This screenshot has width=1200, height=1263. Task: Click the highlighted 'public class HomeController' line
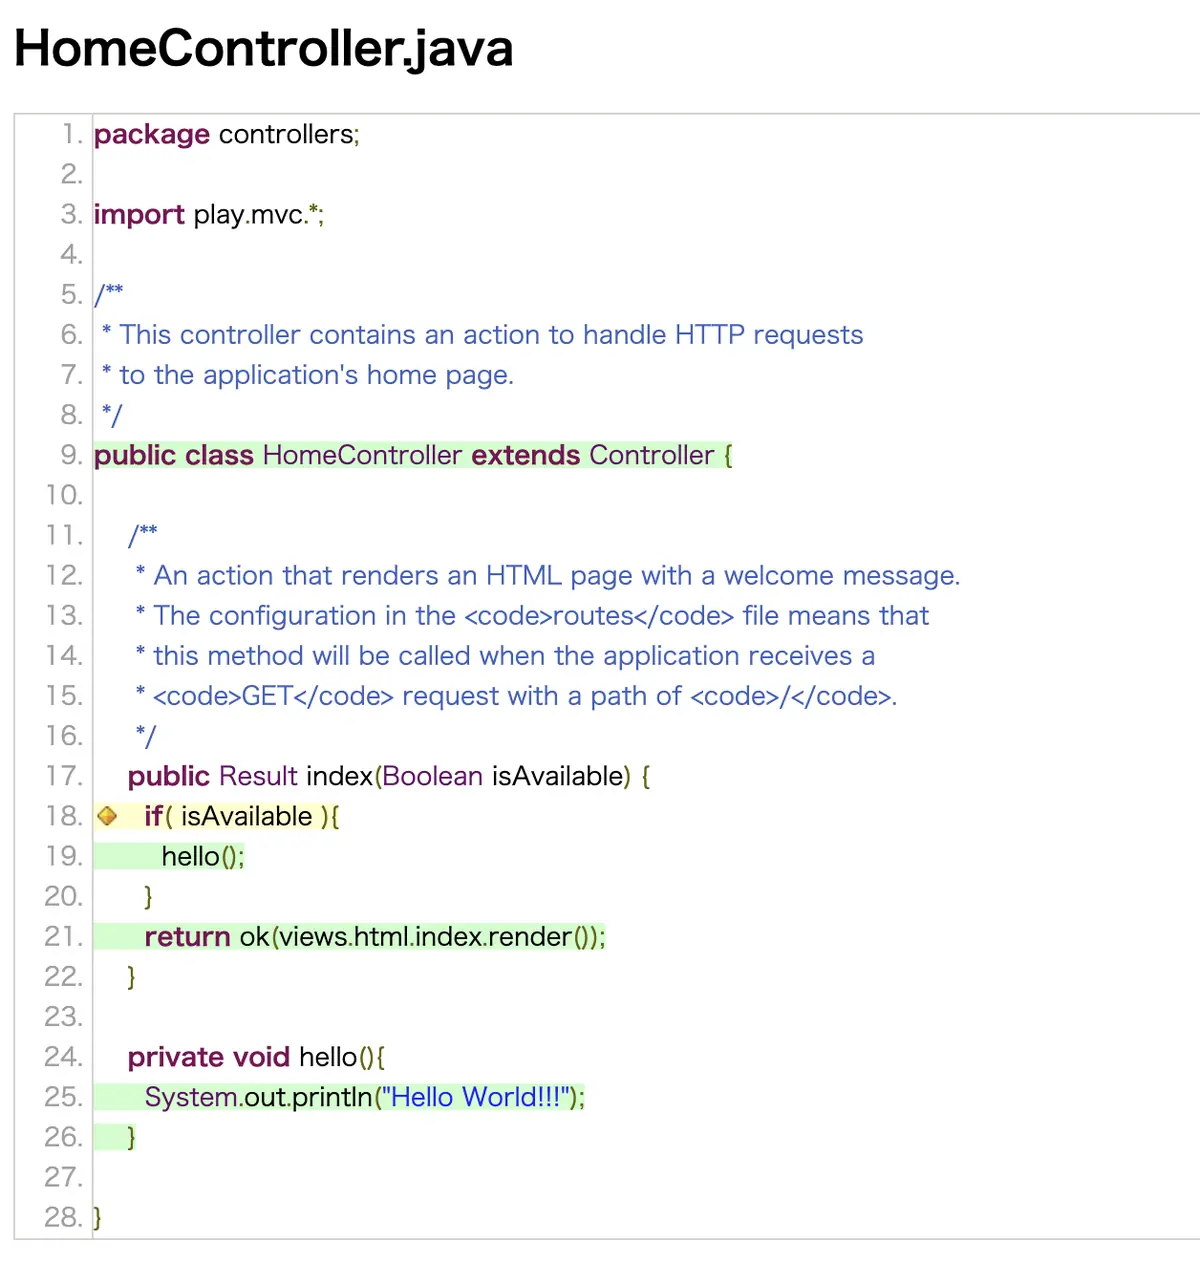[413, 455]
